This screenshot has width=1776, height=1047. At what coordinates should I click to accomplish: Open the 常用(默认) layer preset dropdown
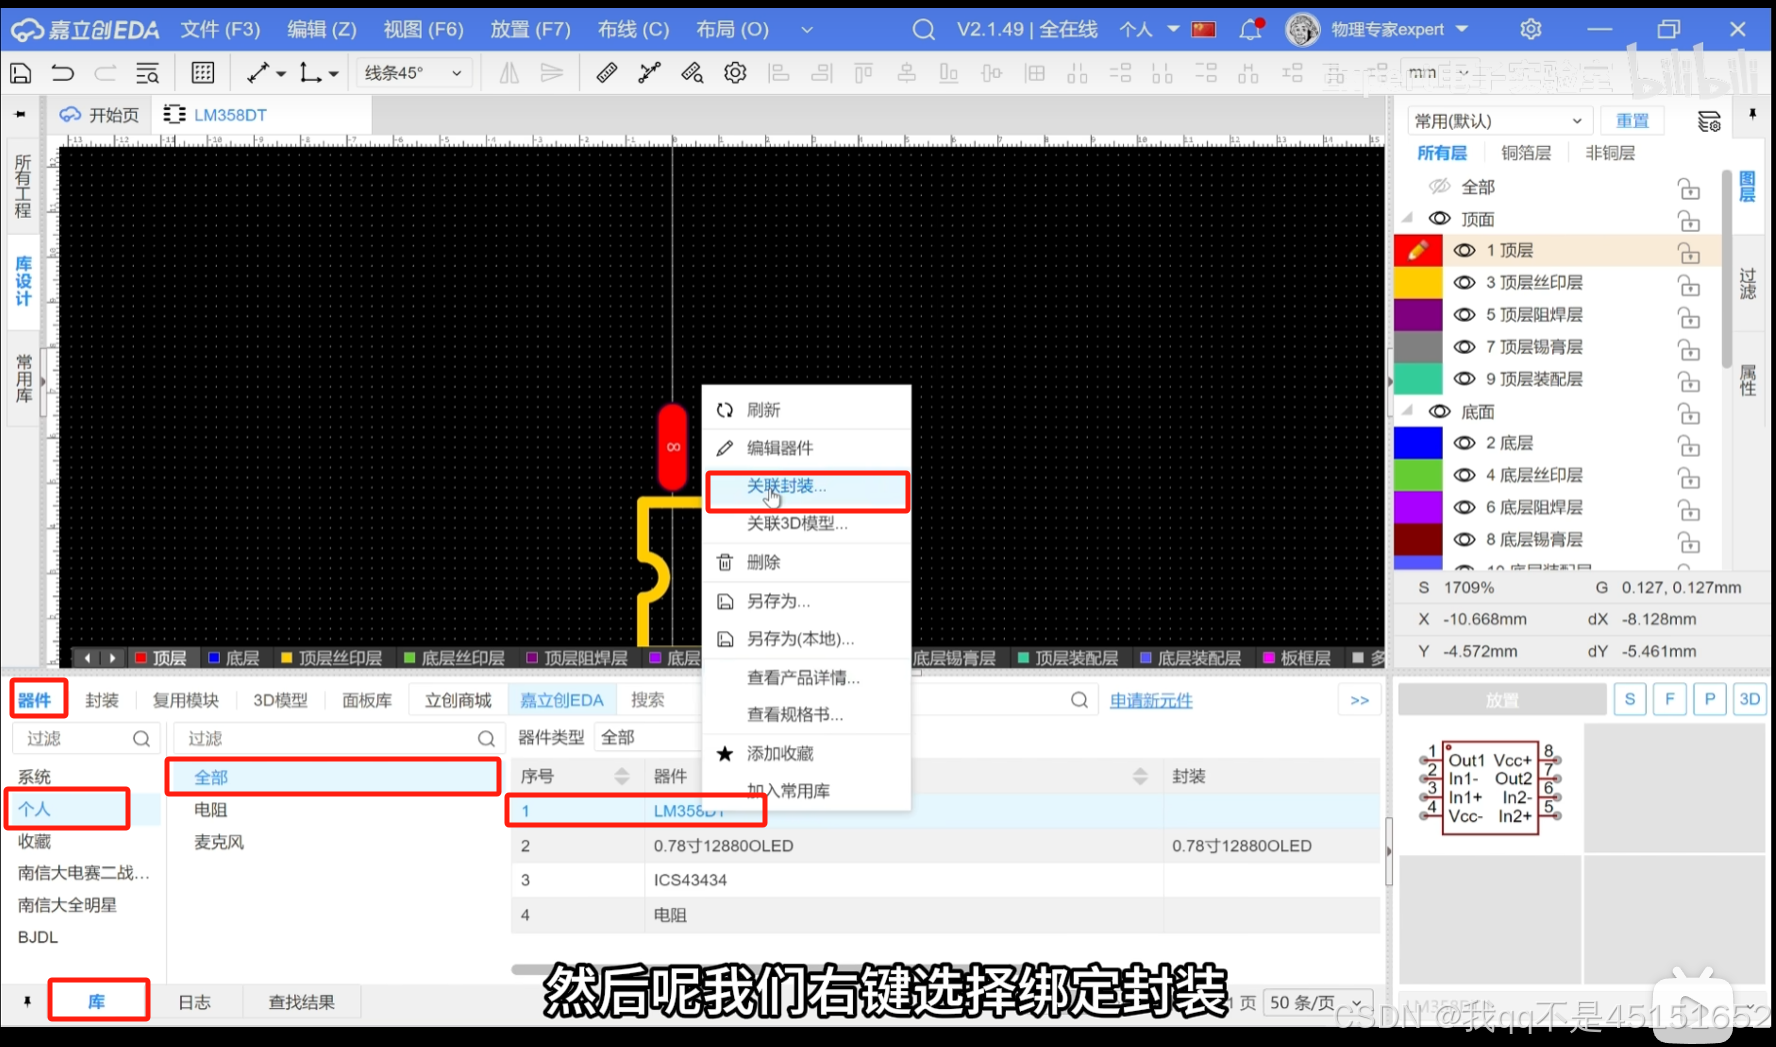(x=1499, y=121)
